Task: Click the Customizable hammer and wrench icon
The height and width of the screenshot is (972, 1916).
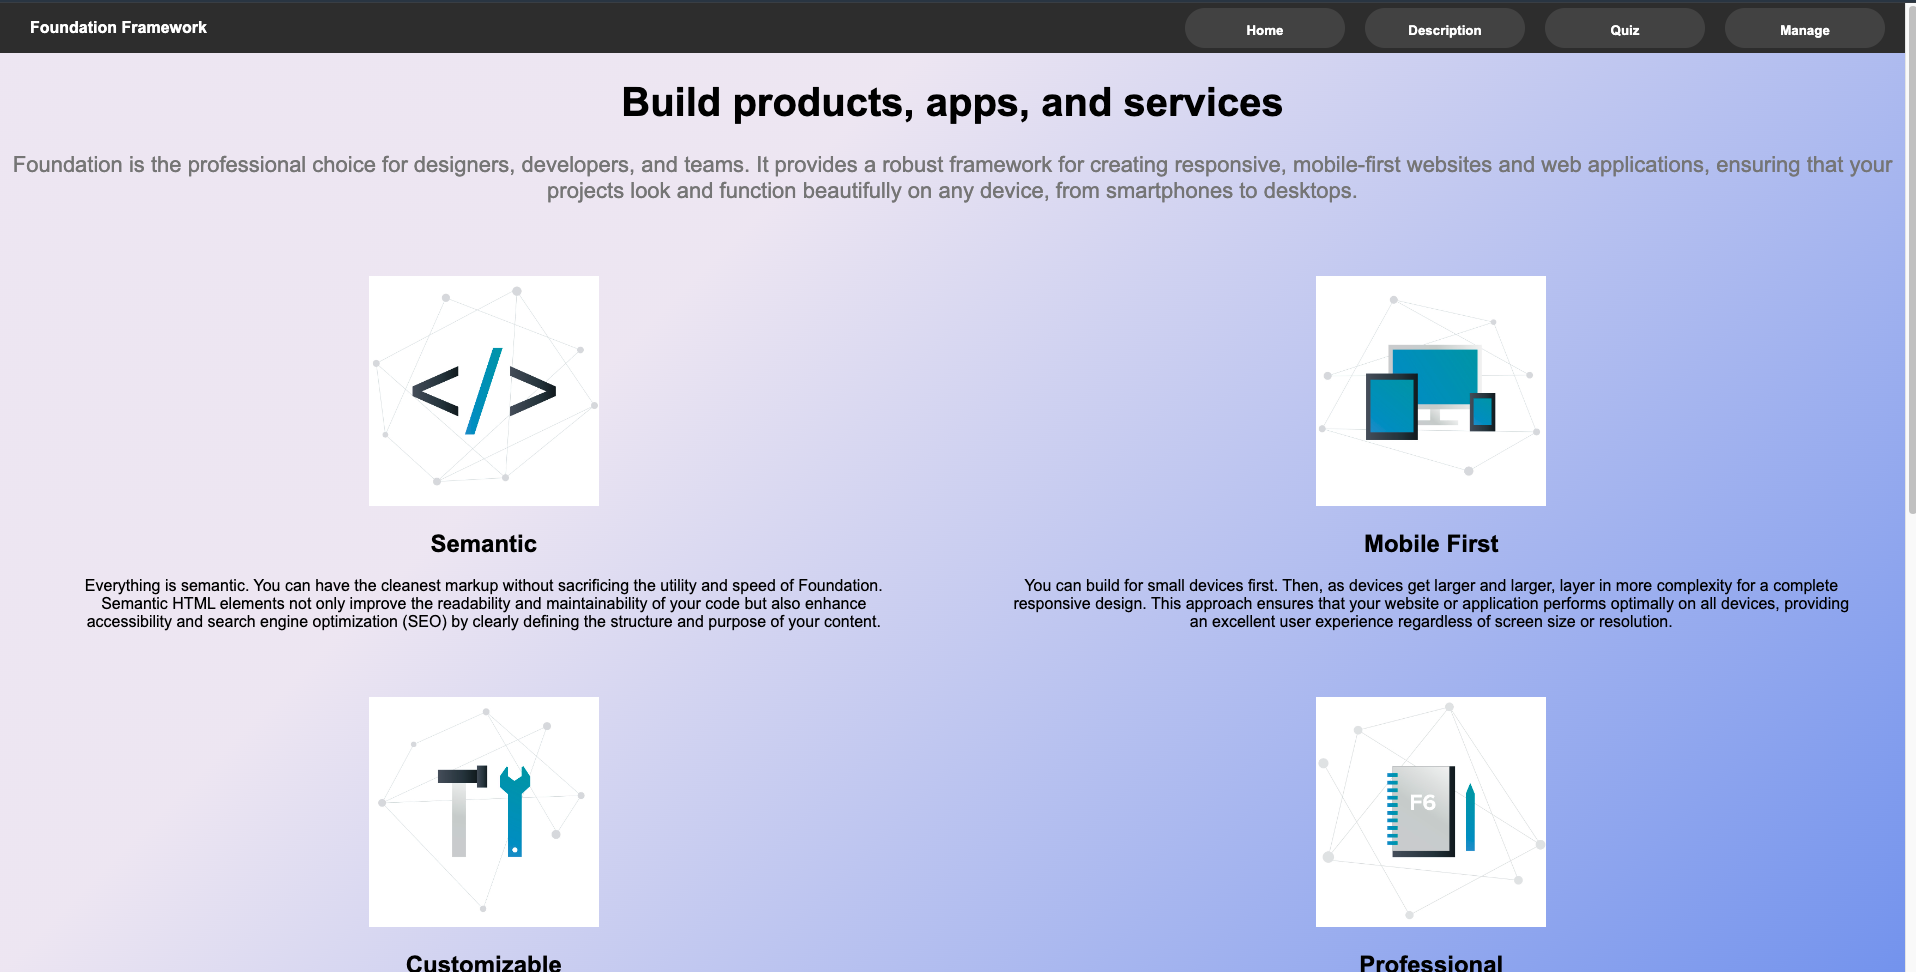Action: point(484,812)
